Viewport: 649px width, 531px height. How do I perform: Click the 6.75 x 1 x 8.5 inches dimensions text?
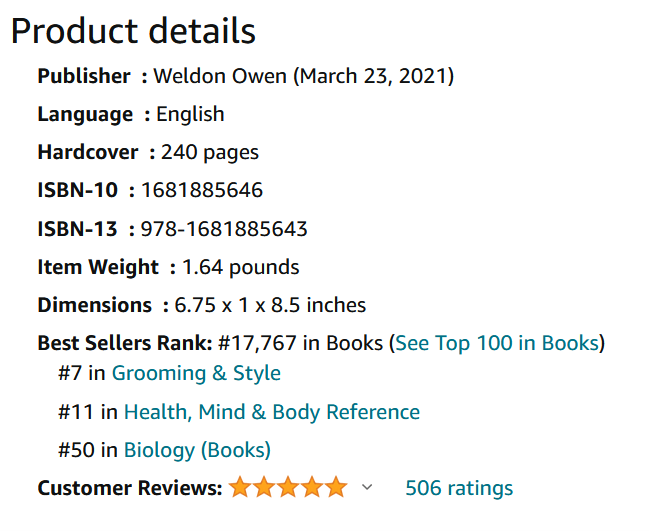270,305
